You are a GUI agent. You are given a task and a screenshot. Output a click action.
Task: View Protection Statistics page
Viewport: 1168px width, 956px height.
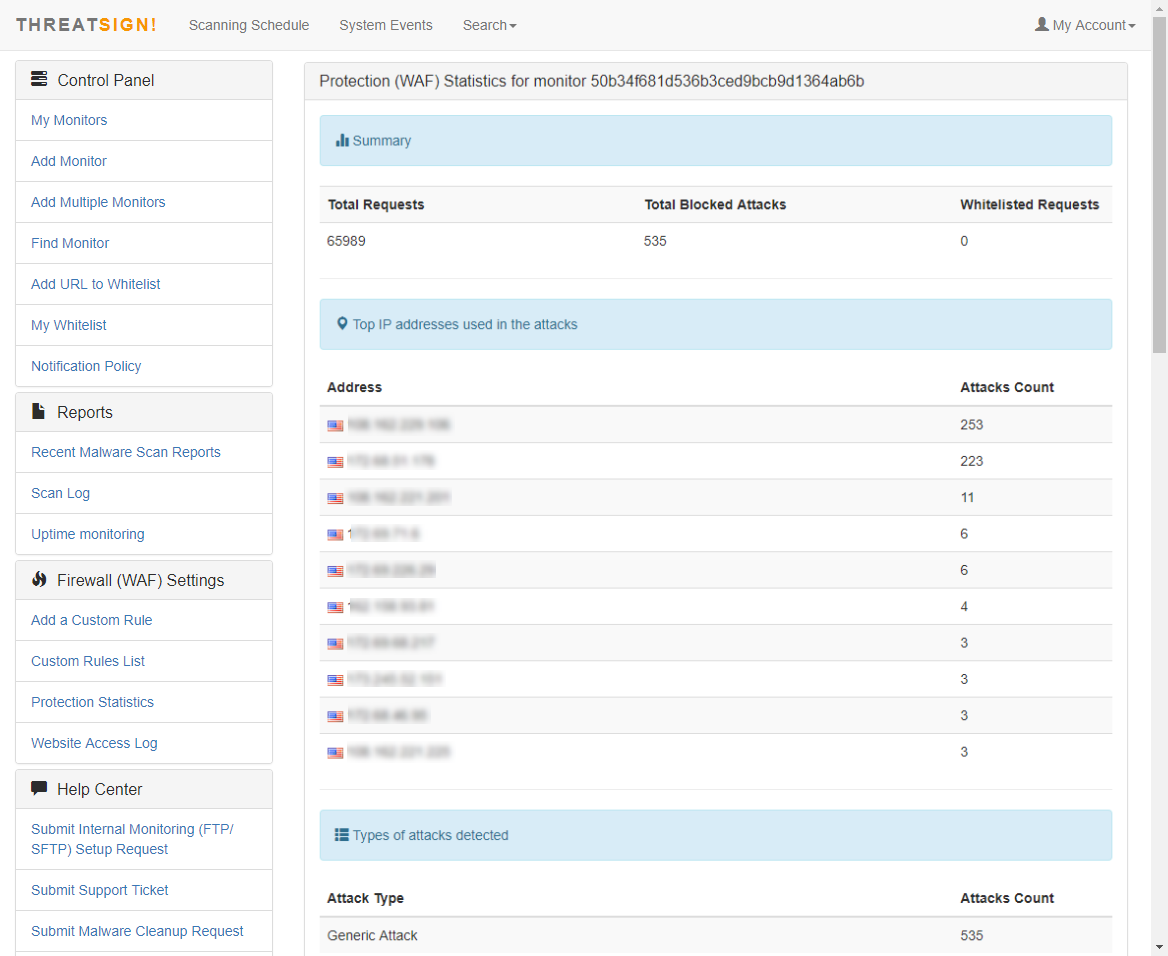tap(92, 702)
